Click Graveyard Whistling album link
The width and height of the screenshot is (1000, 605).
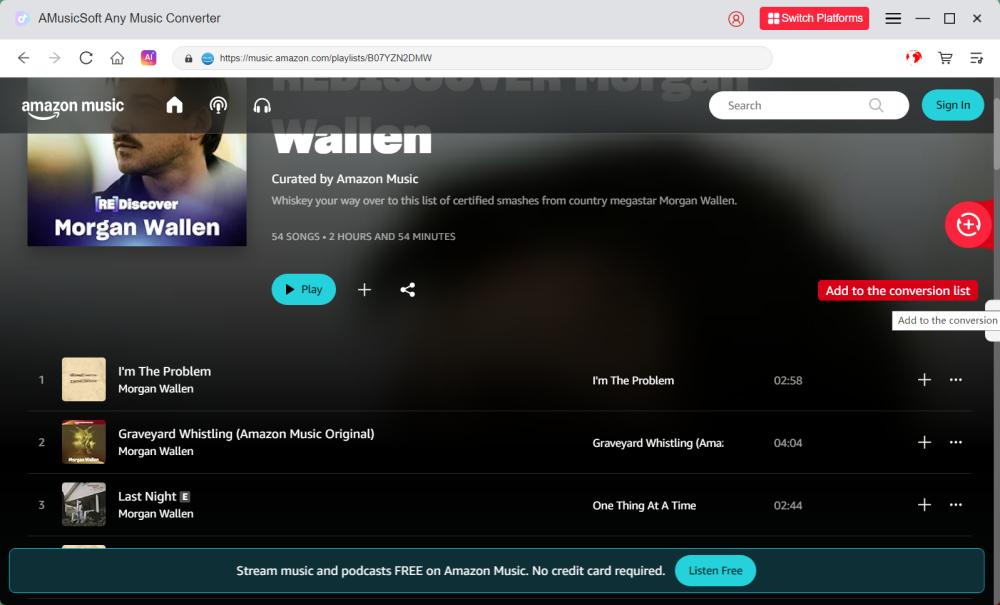tap(658, 443)
